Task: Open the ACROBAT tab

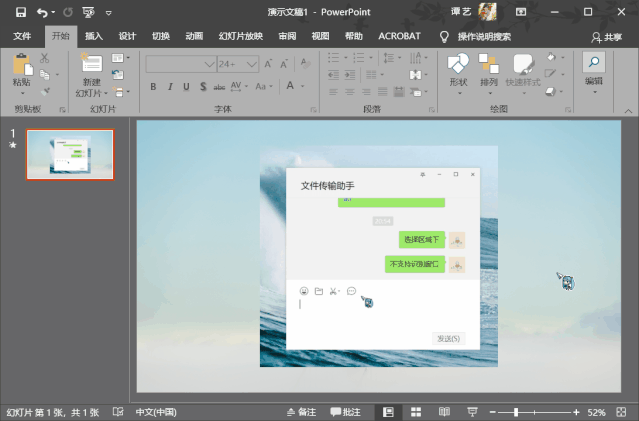Action: pos(399,36)
